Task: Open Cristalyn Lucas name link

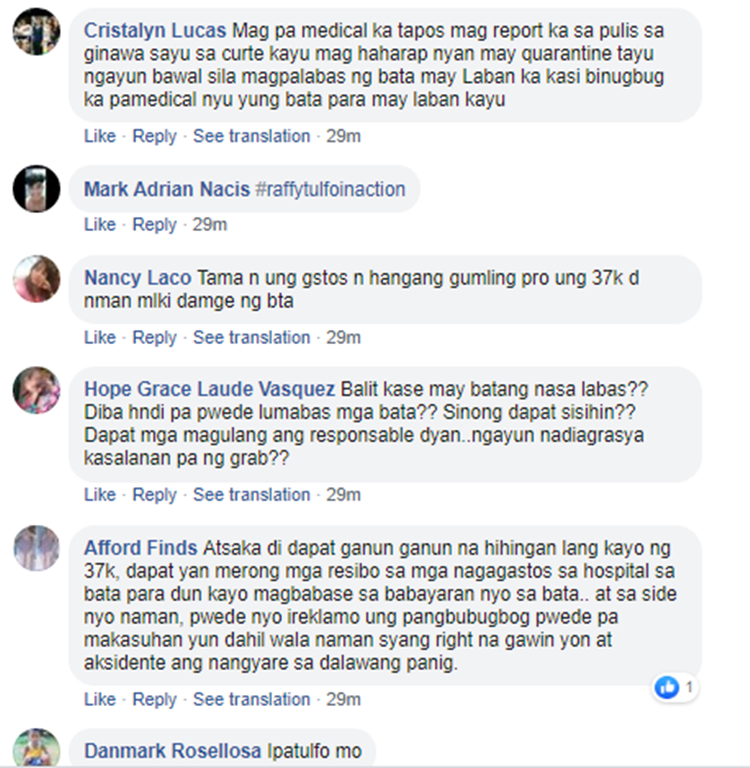Action: tap(155, 30)
